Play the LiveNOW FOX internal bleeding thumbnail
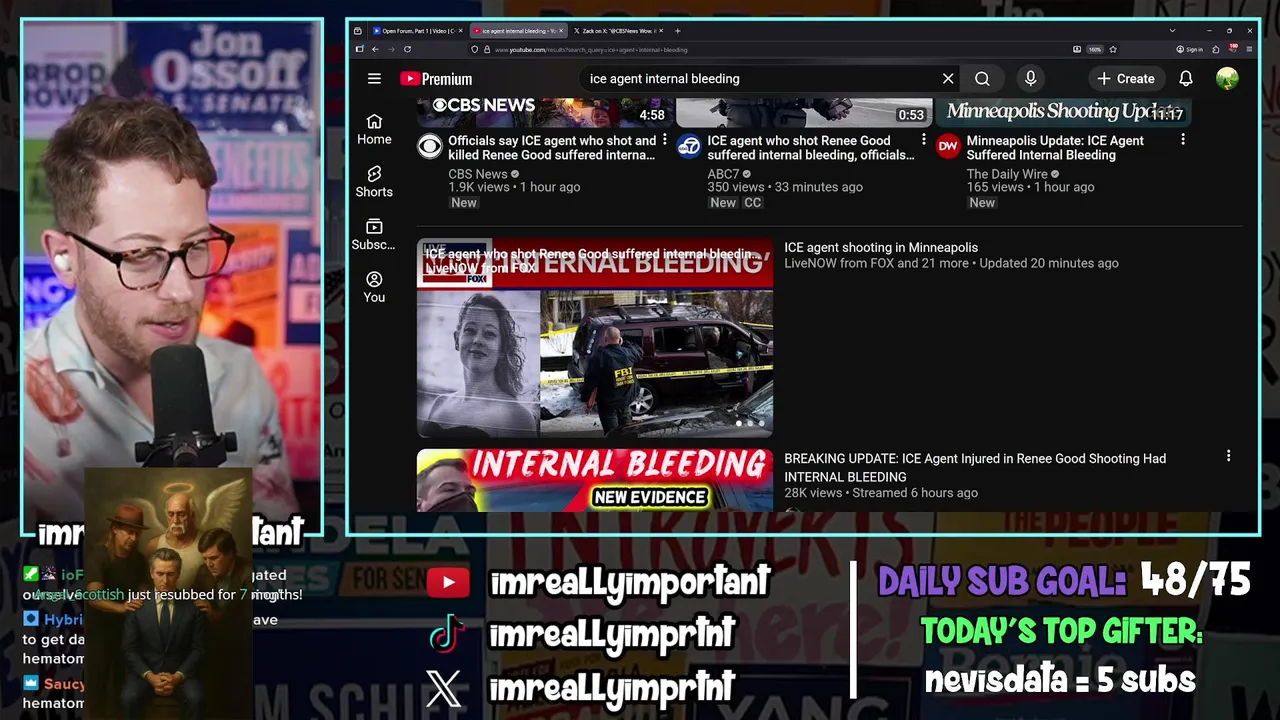This screenshot has width=1280, height=720. pos(595,338)
